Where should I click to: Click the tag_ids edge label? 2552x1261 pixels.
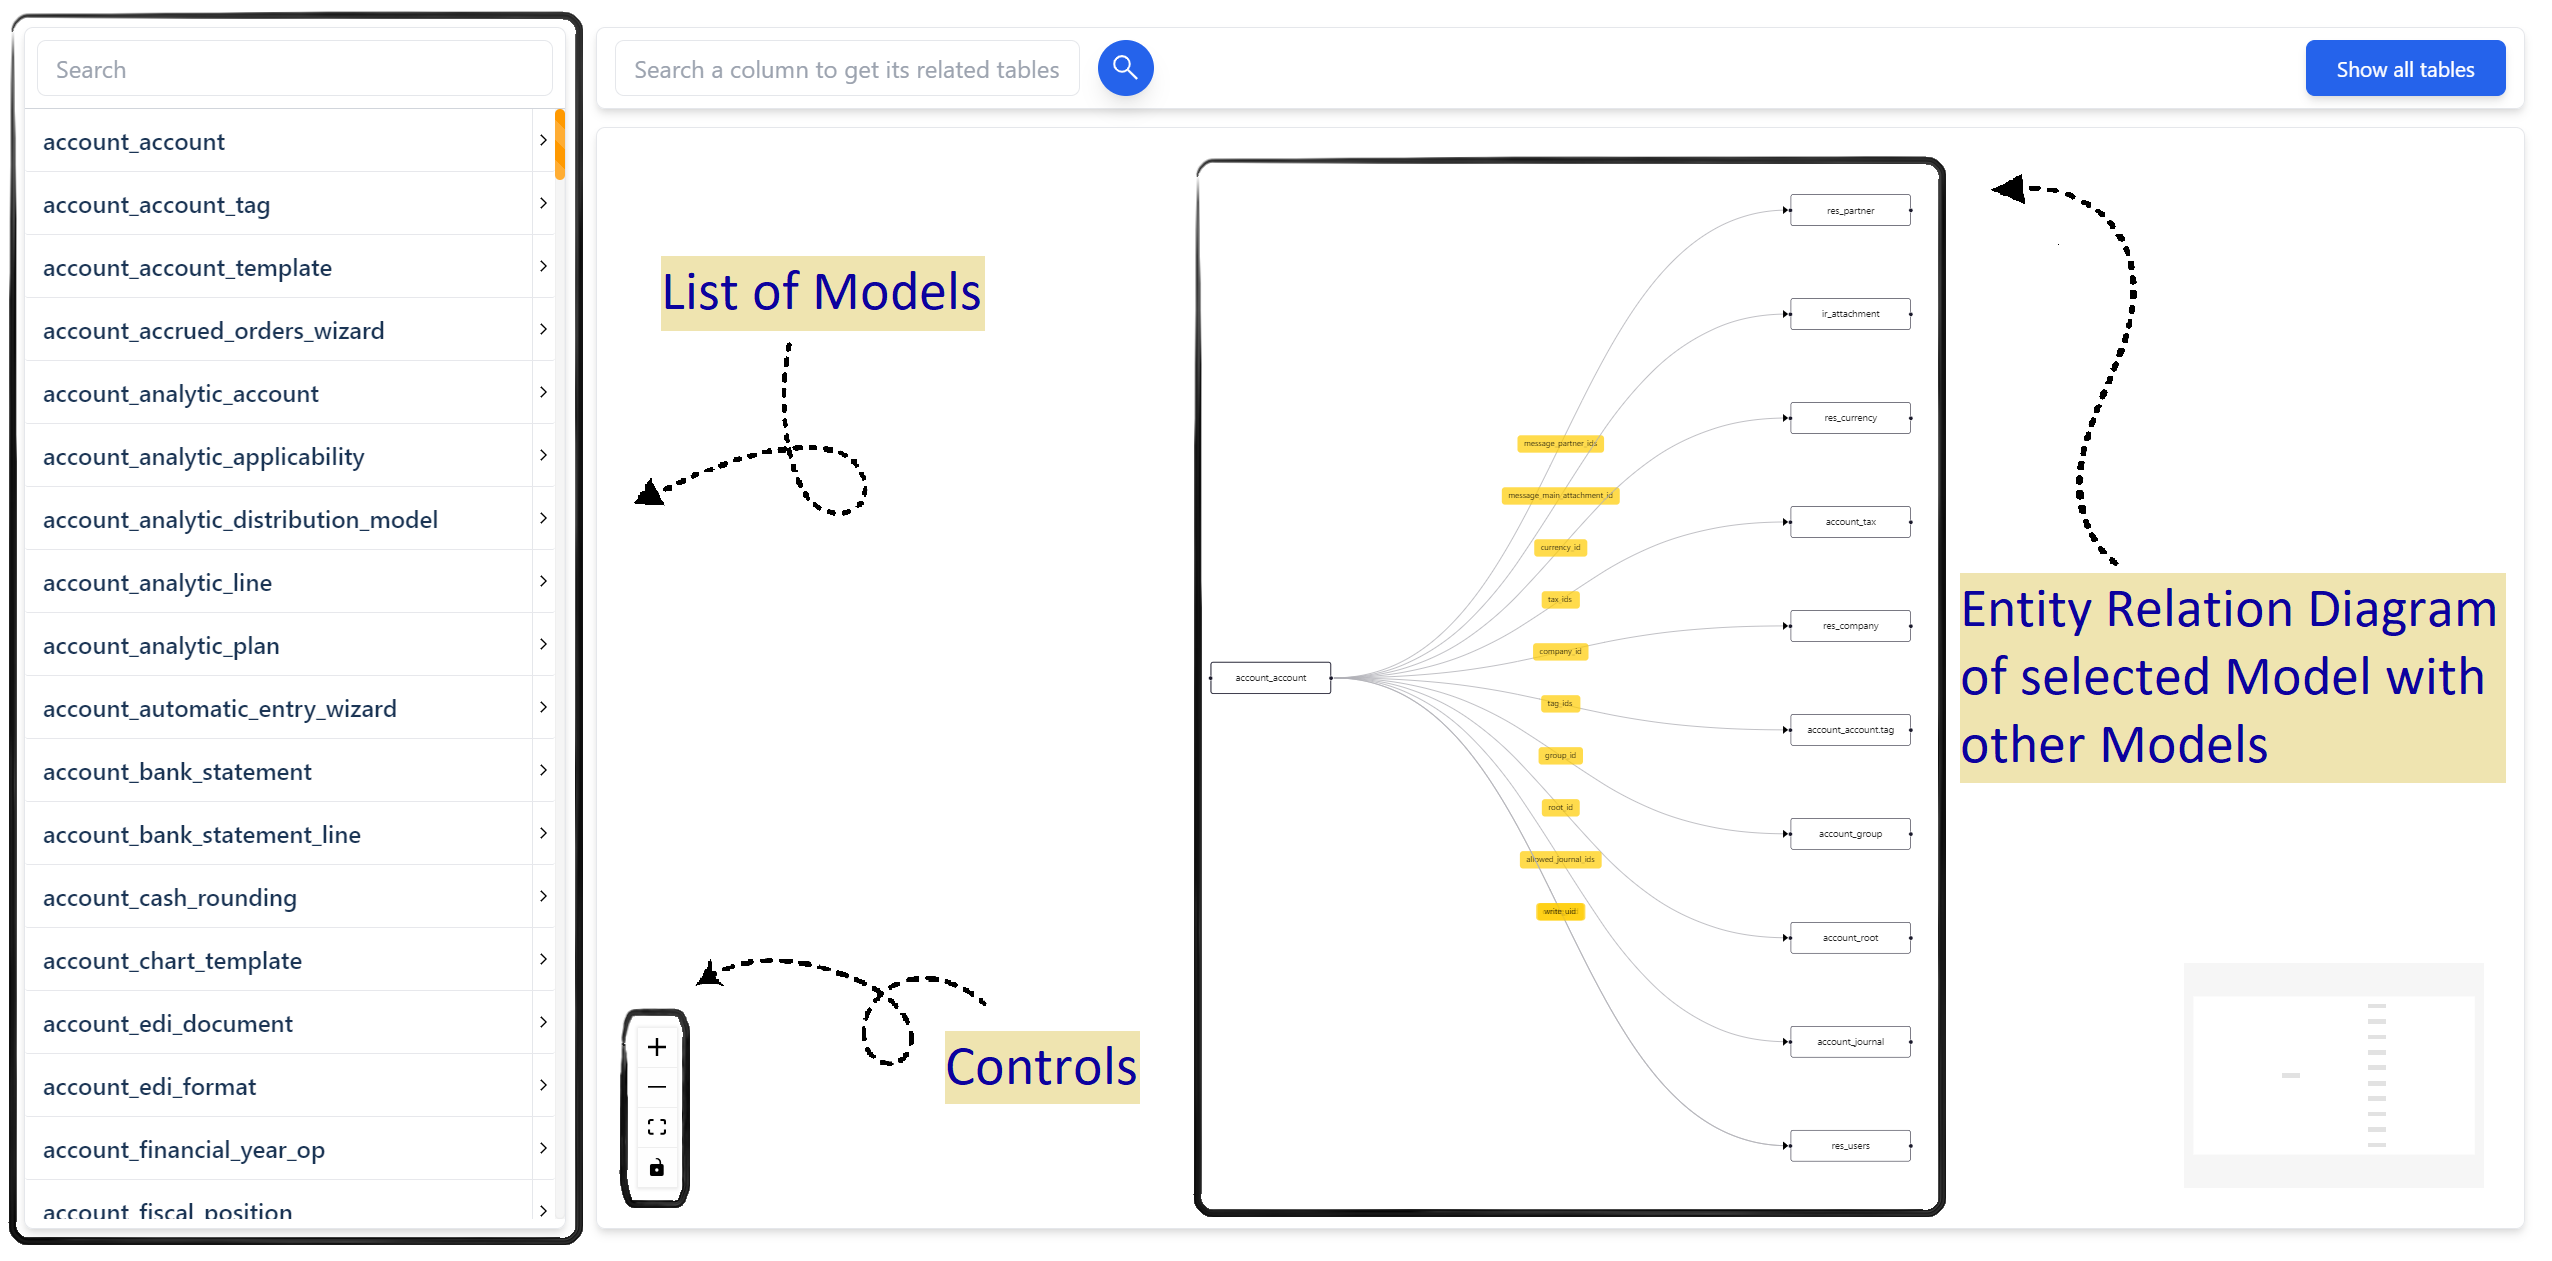(1560, 703)
